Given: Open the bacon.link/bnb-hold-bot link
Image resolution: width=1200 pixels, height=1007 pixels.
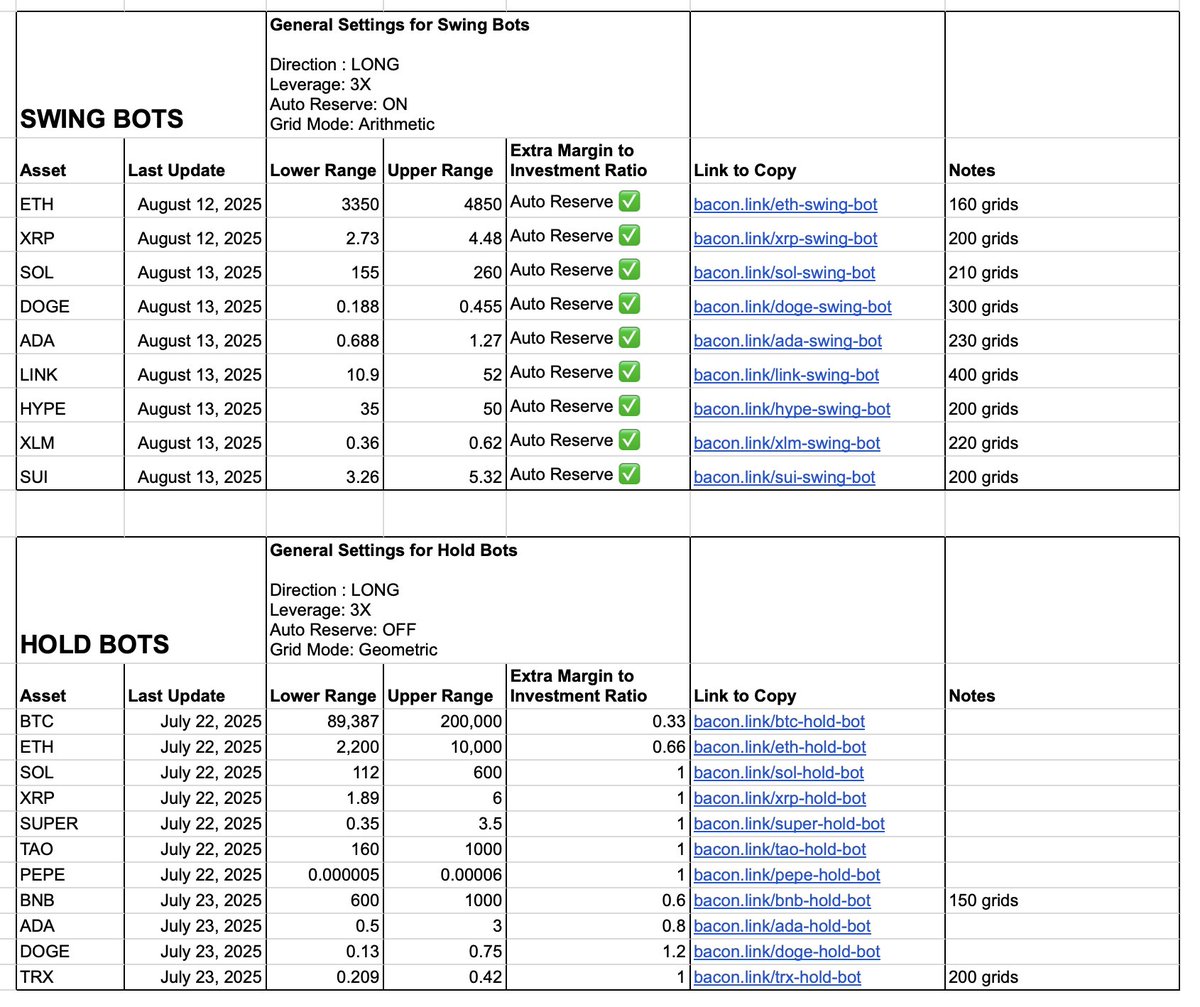Looking at the screenshot, I should (782, 901).
